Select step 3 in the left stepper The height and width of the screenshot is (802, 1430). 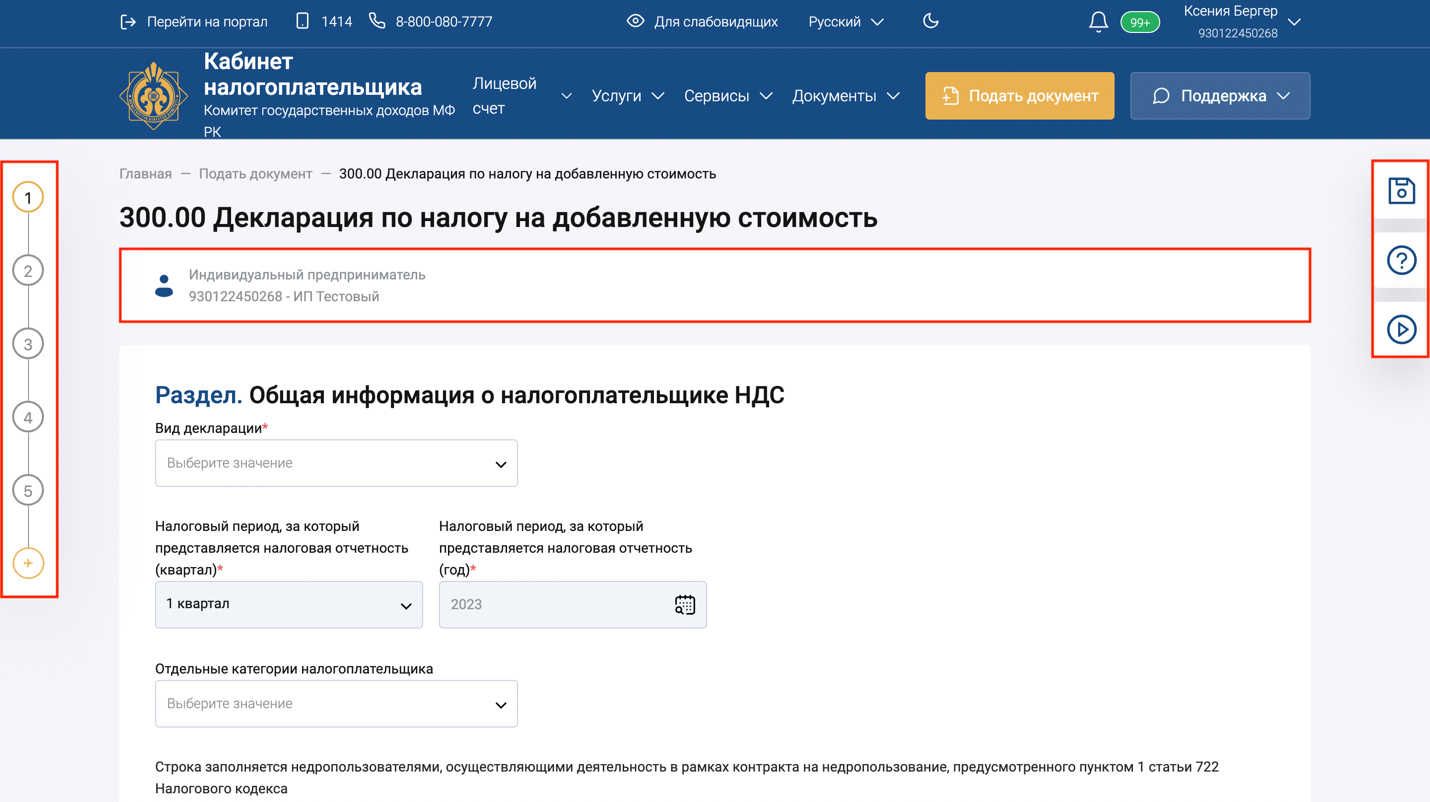28,343
